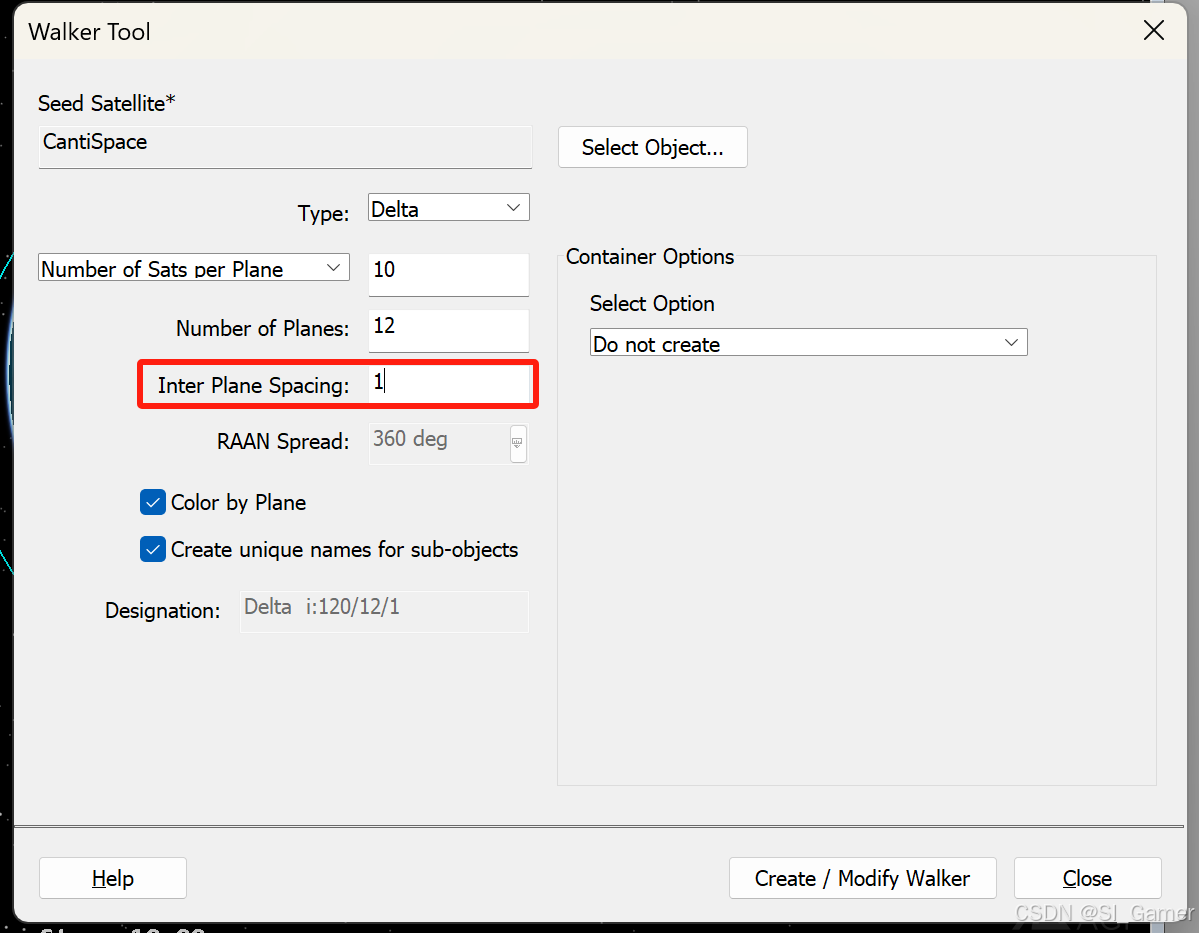The image size is (1199, 933).
Task: Click the Close button at bottom right
Action: (1087, 878)
